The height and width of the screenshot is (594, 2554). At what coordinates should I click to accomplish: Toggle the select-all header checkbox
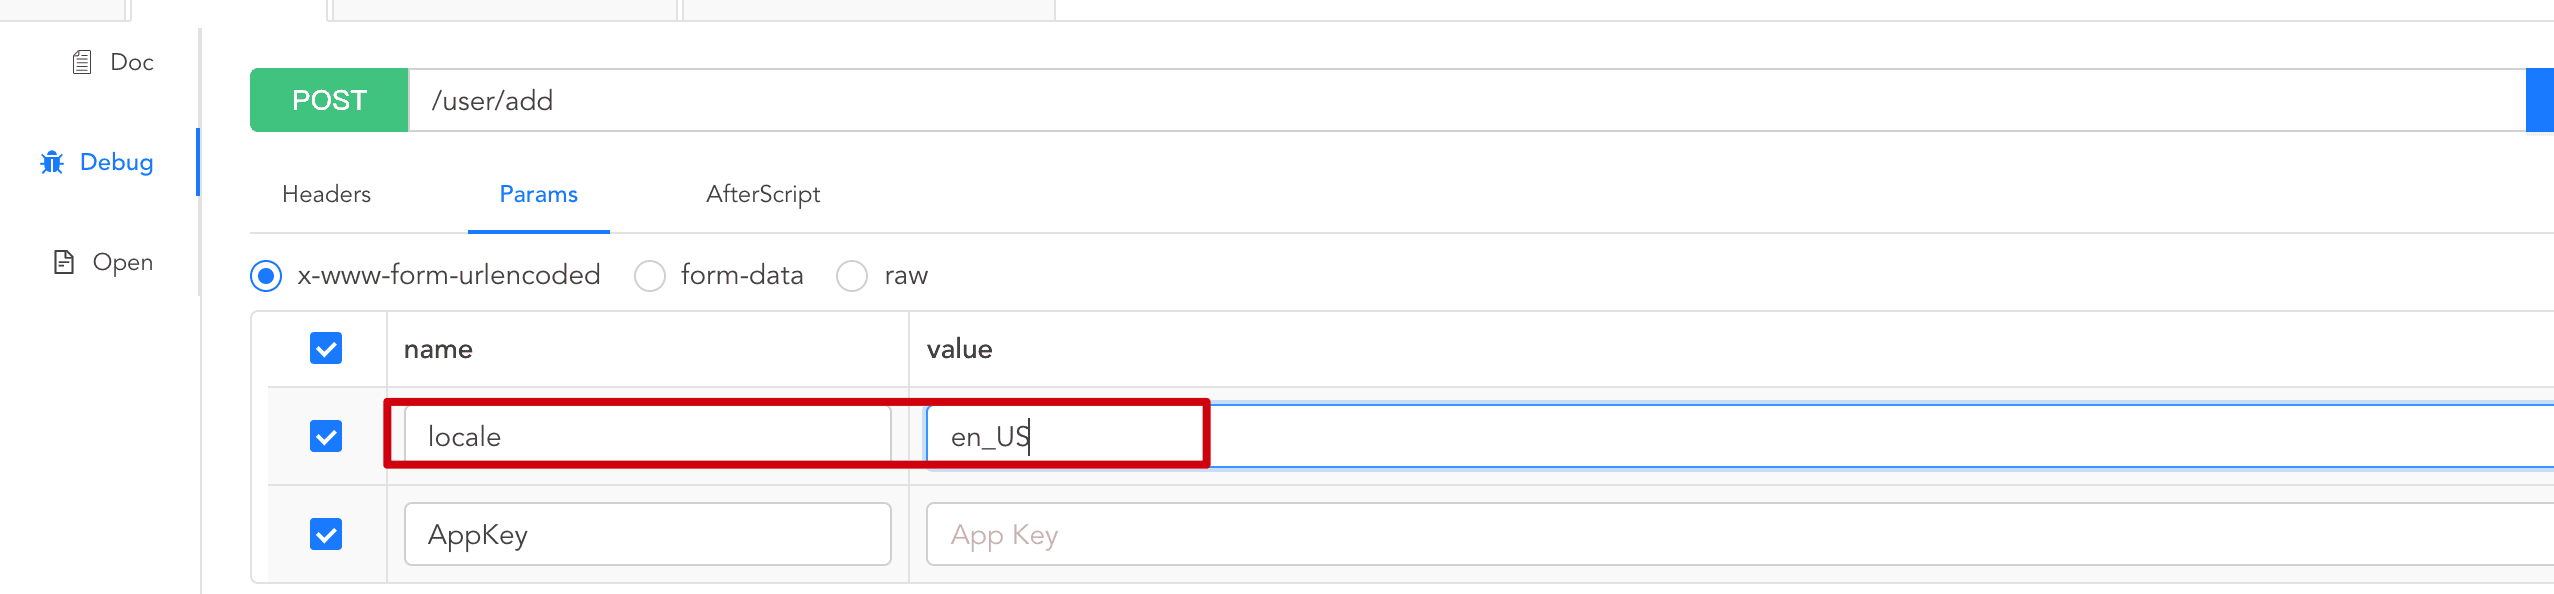click(x=326, y=348)
